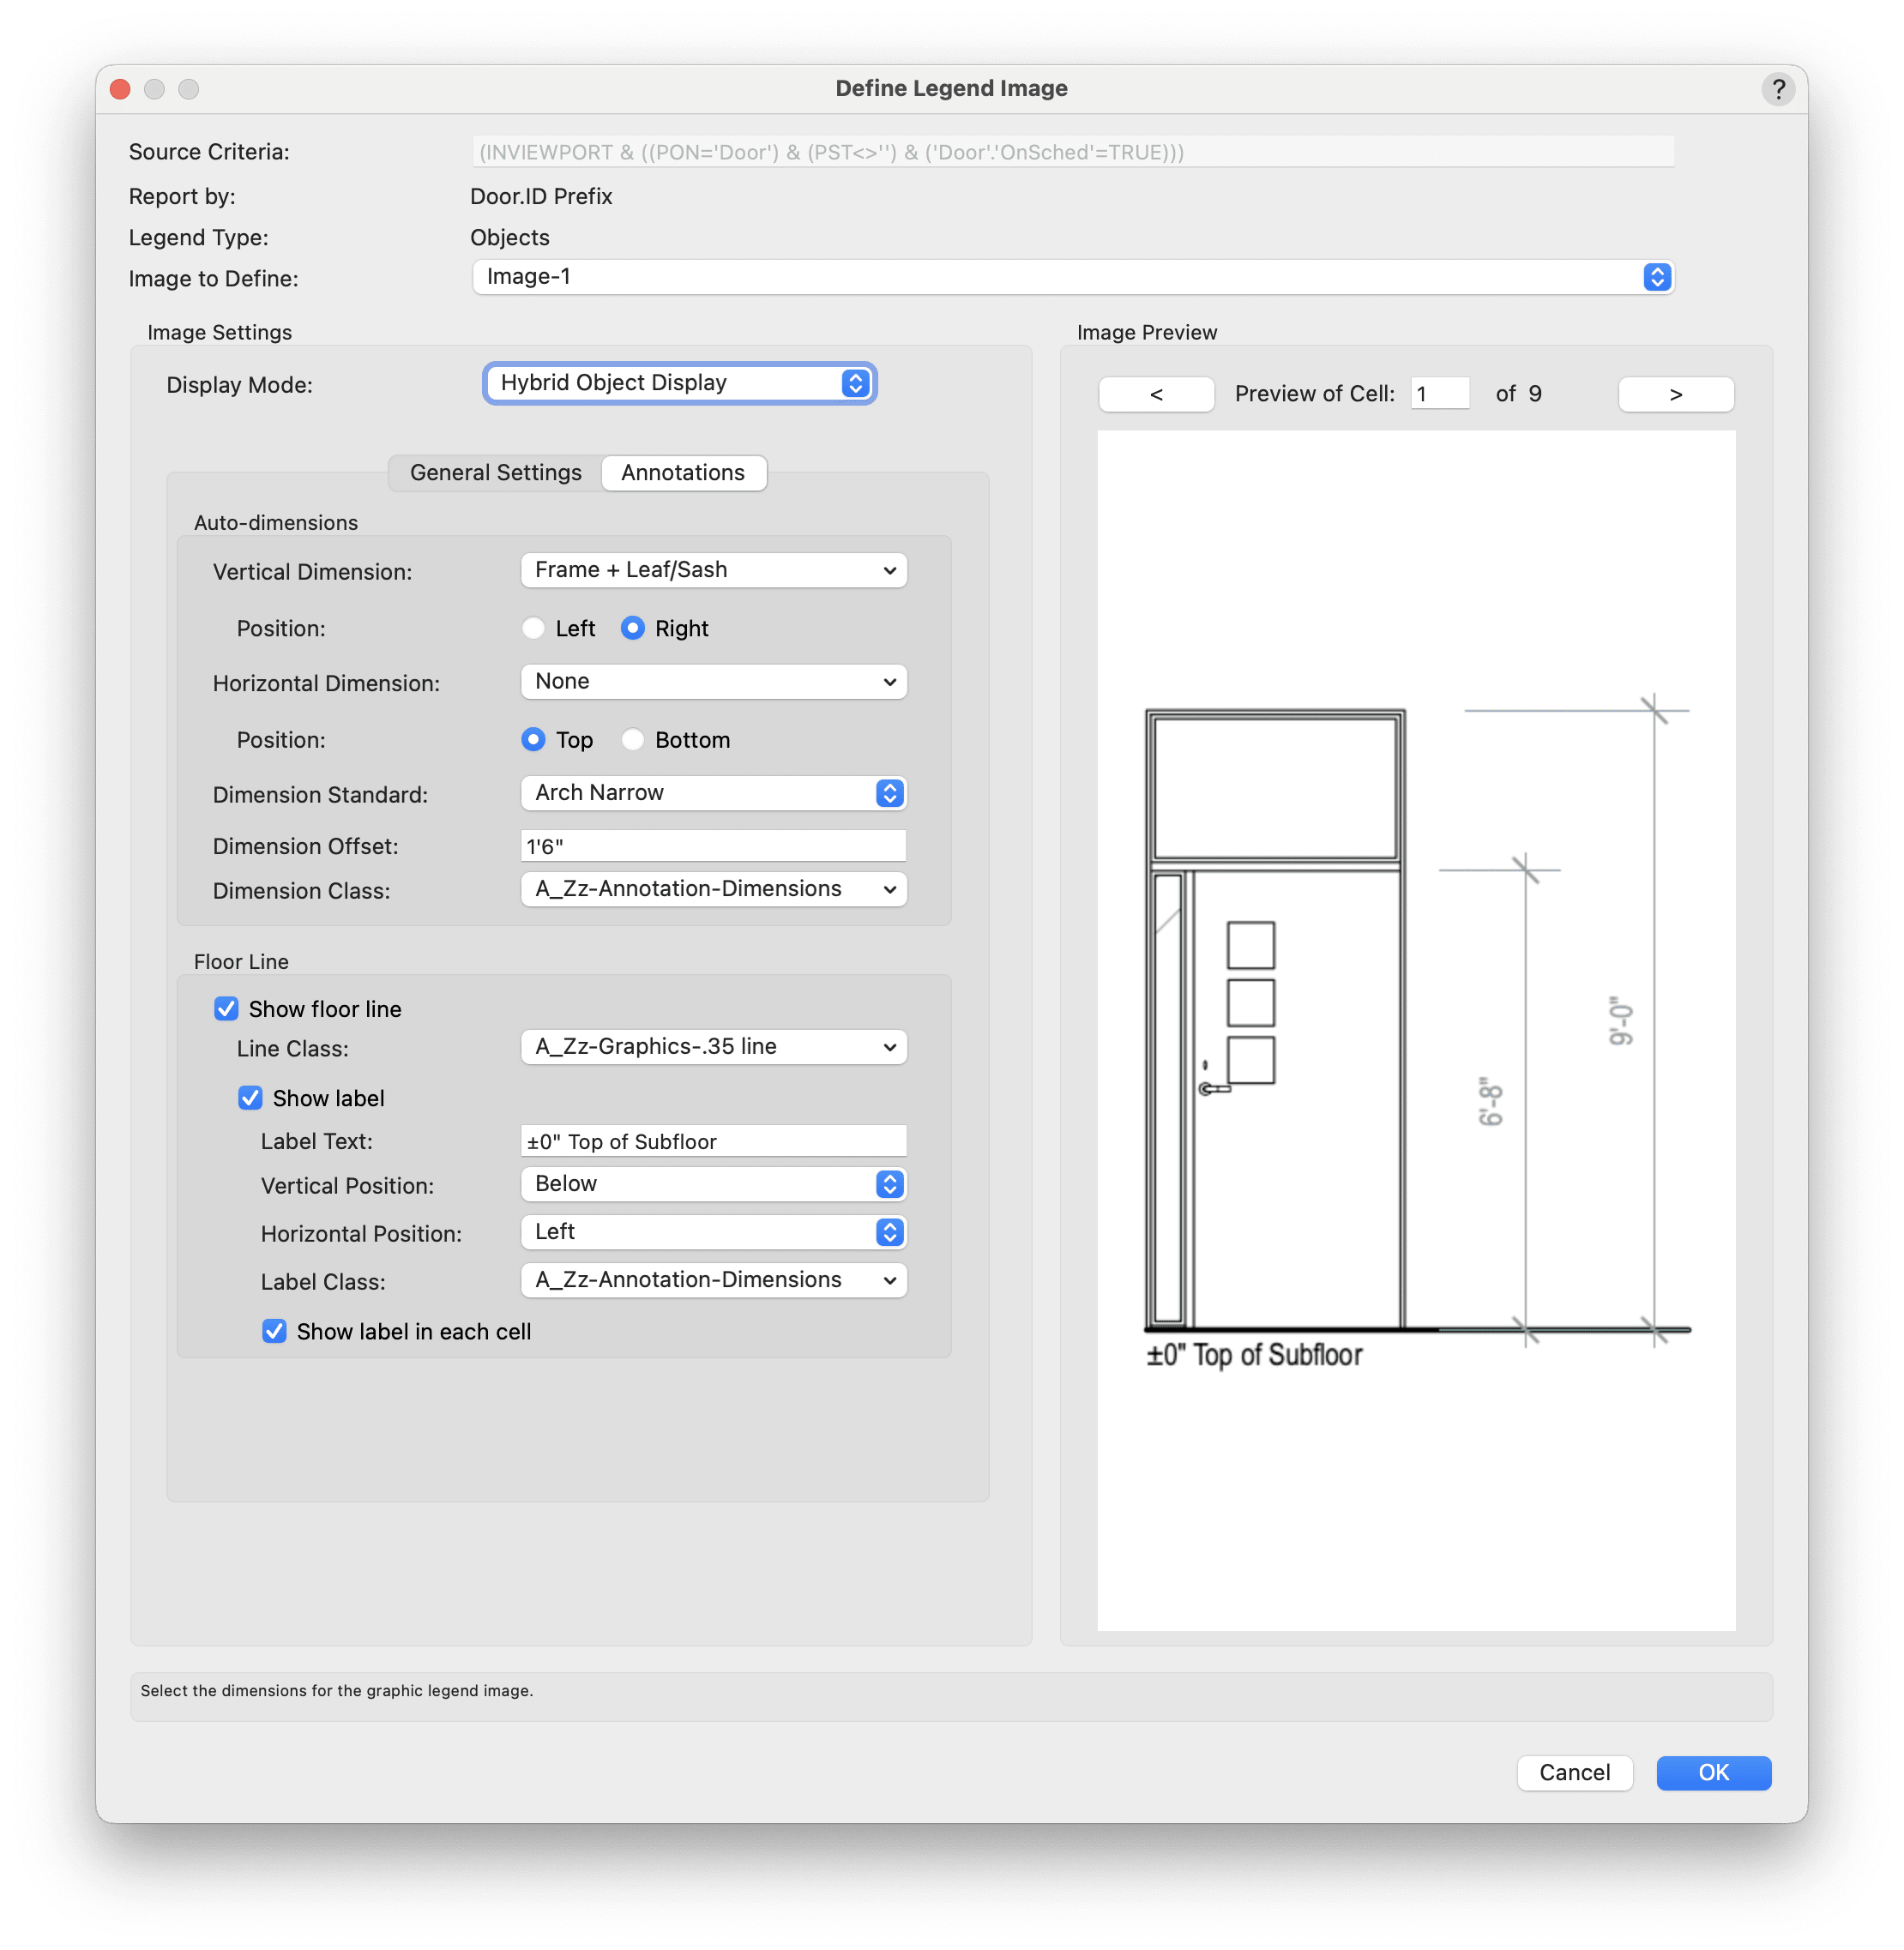Click the red close window button

click(120, 89)
